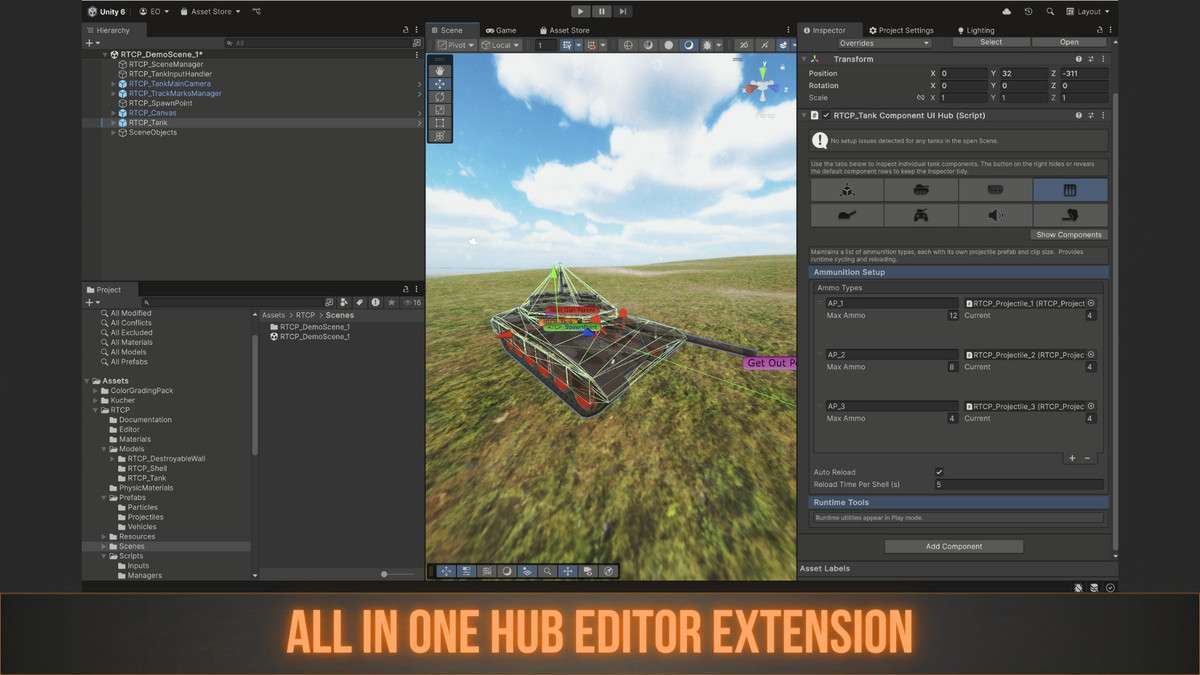Open the gamepad tank input hub tab

tap(921, 215)
